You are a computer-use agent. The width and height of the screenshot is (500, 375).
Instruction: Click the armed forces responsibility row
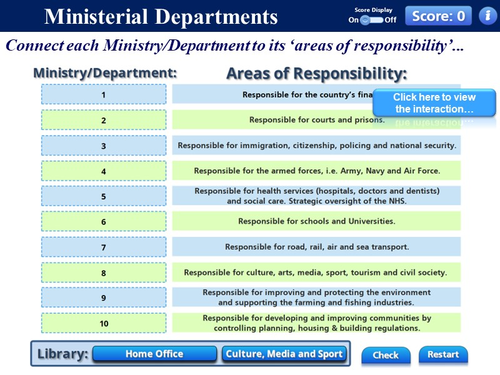316,171
